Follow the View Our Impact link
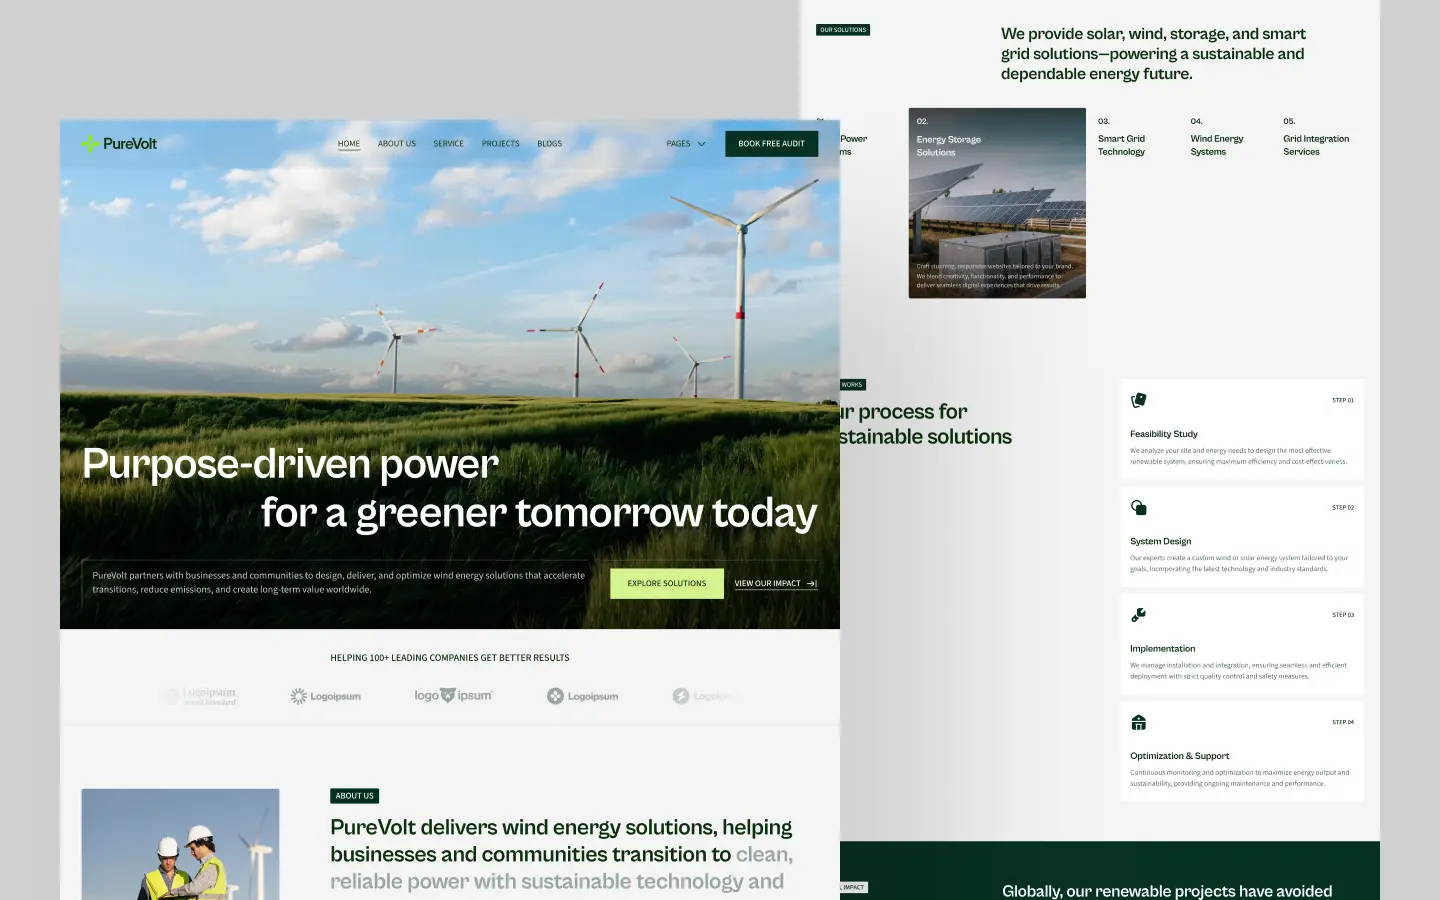This screenshot has height=900, width=1440. click(x=767, y=584)
